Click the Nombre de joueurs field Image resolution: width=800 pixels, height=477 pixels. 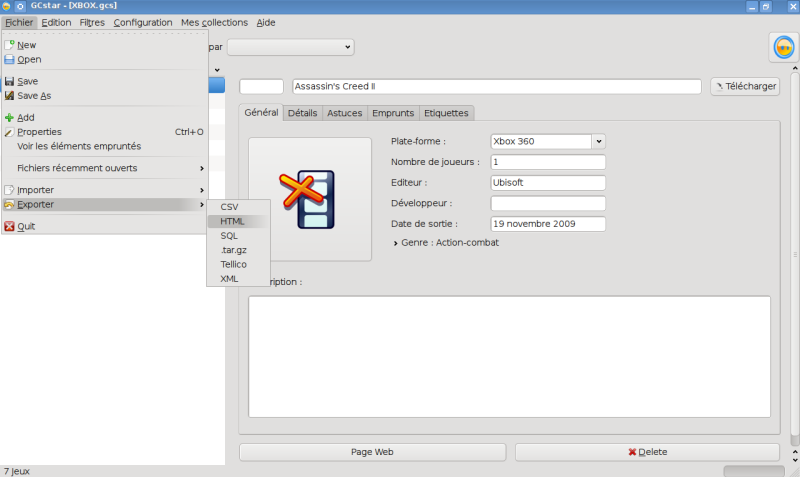[x=548, y=162]
